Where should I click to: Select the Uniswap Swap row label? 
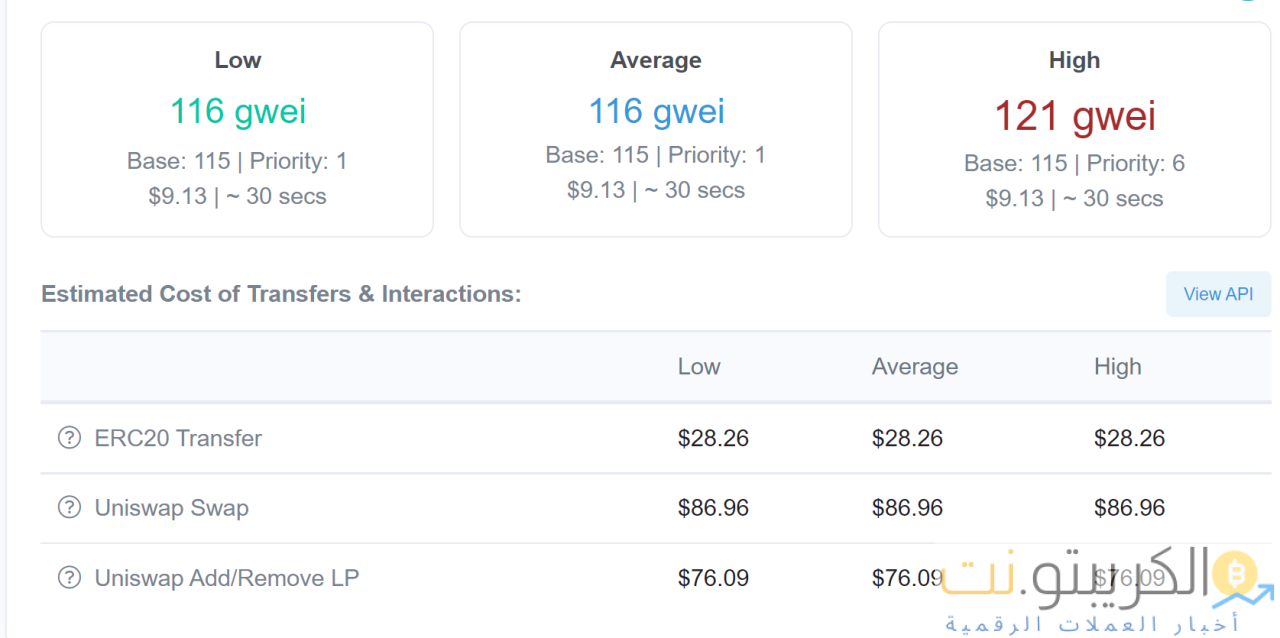click(x=172, y=508)
